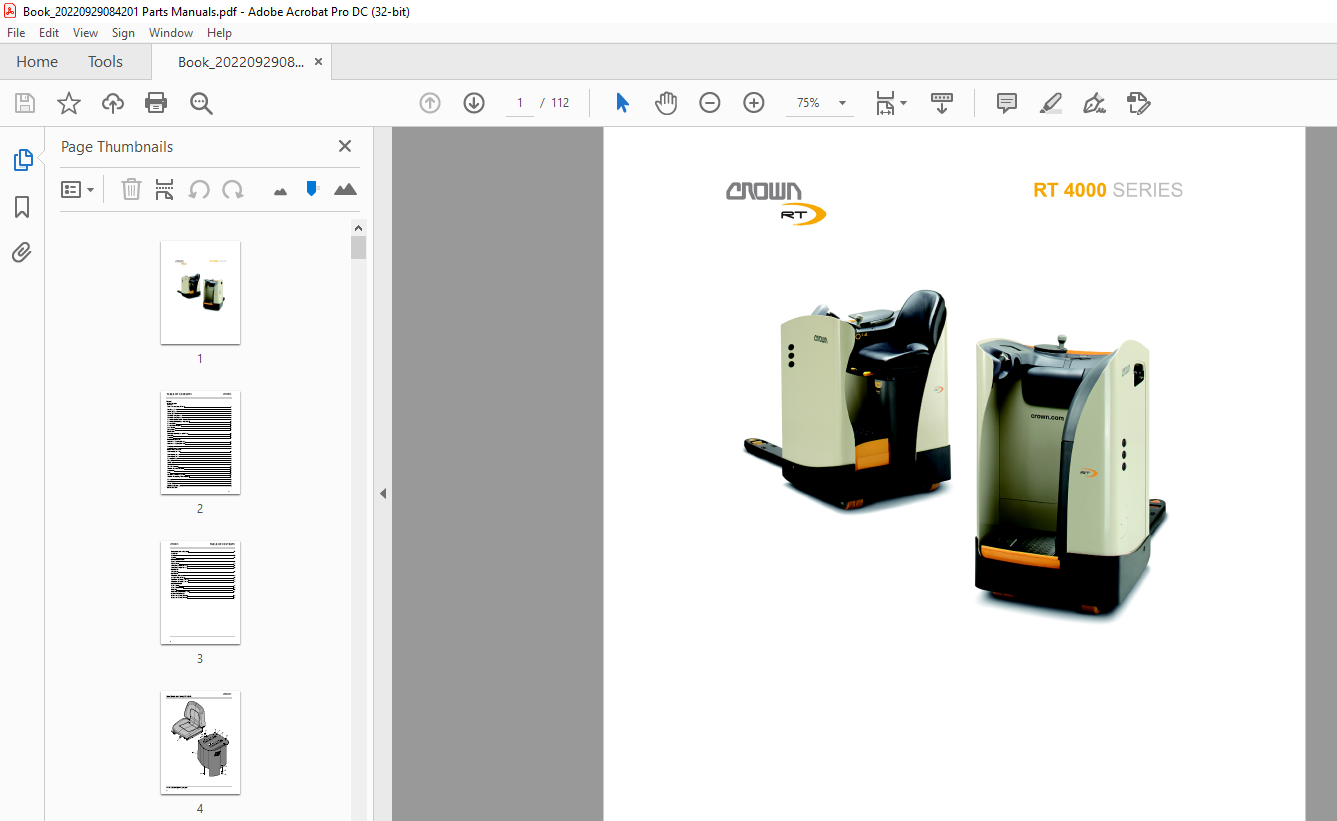Open thumbnail options dropdown menu

tap(77, 189)
